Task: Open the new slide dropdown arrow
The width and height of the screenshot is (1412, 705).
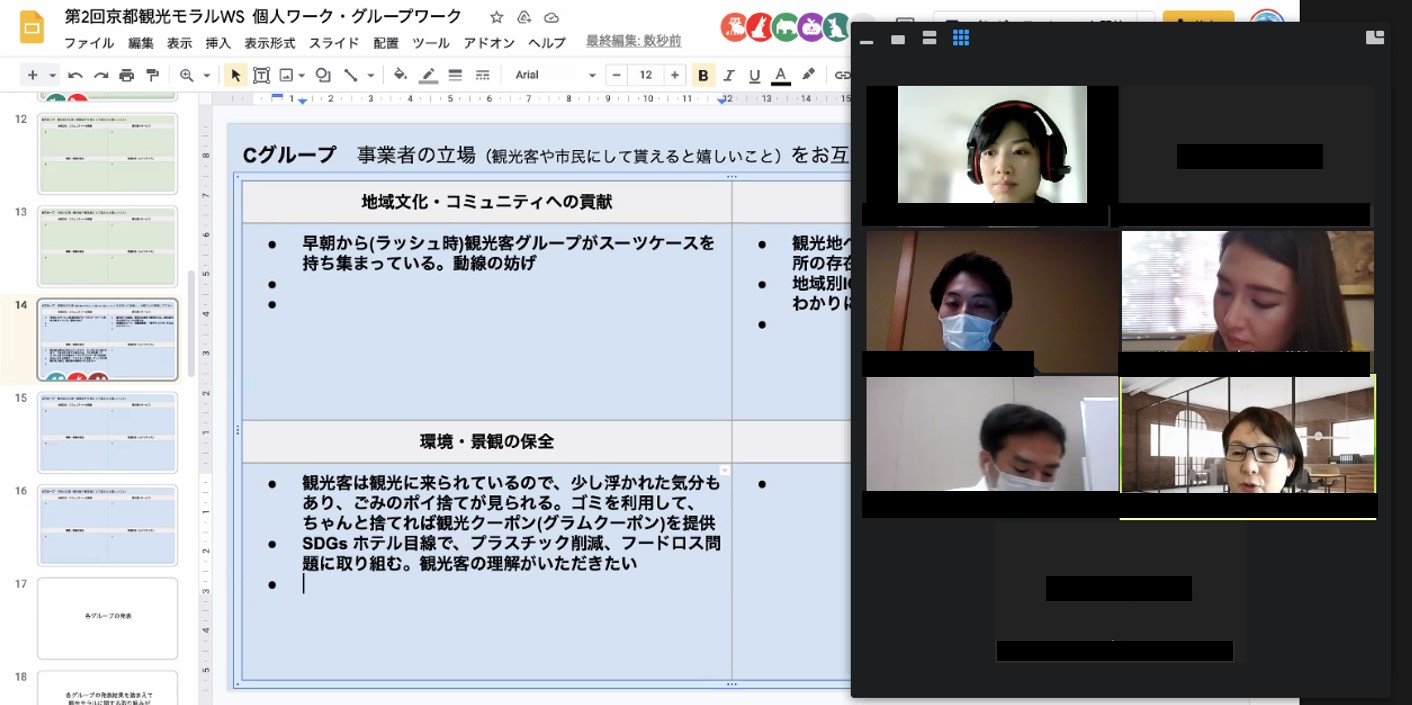Action: 53,75
